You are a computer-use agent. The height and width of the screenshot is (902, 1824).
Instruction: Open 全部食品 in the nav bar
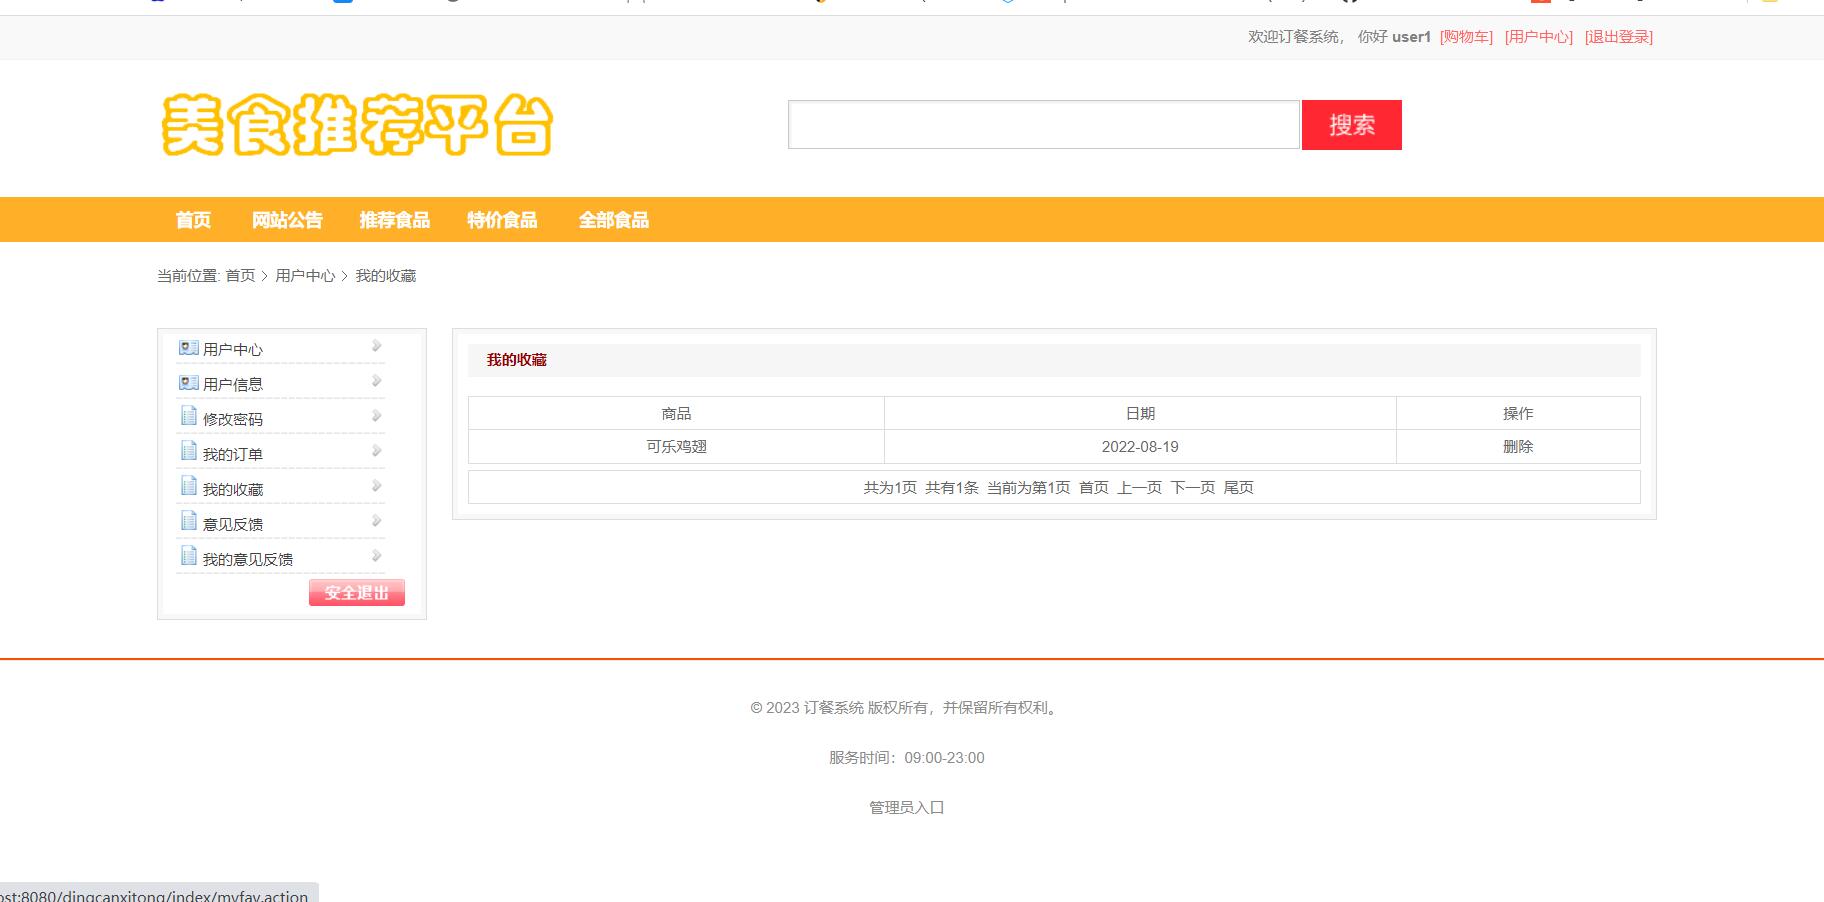614,220
